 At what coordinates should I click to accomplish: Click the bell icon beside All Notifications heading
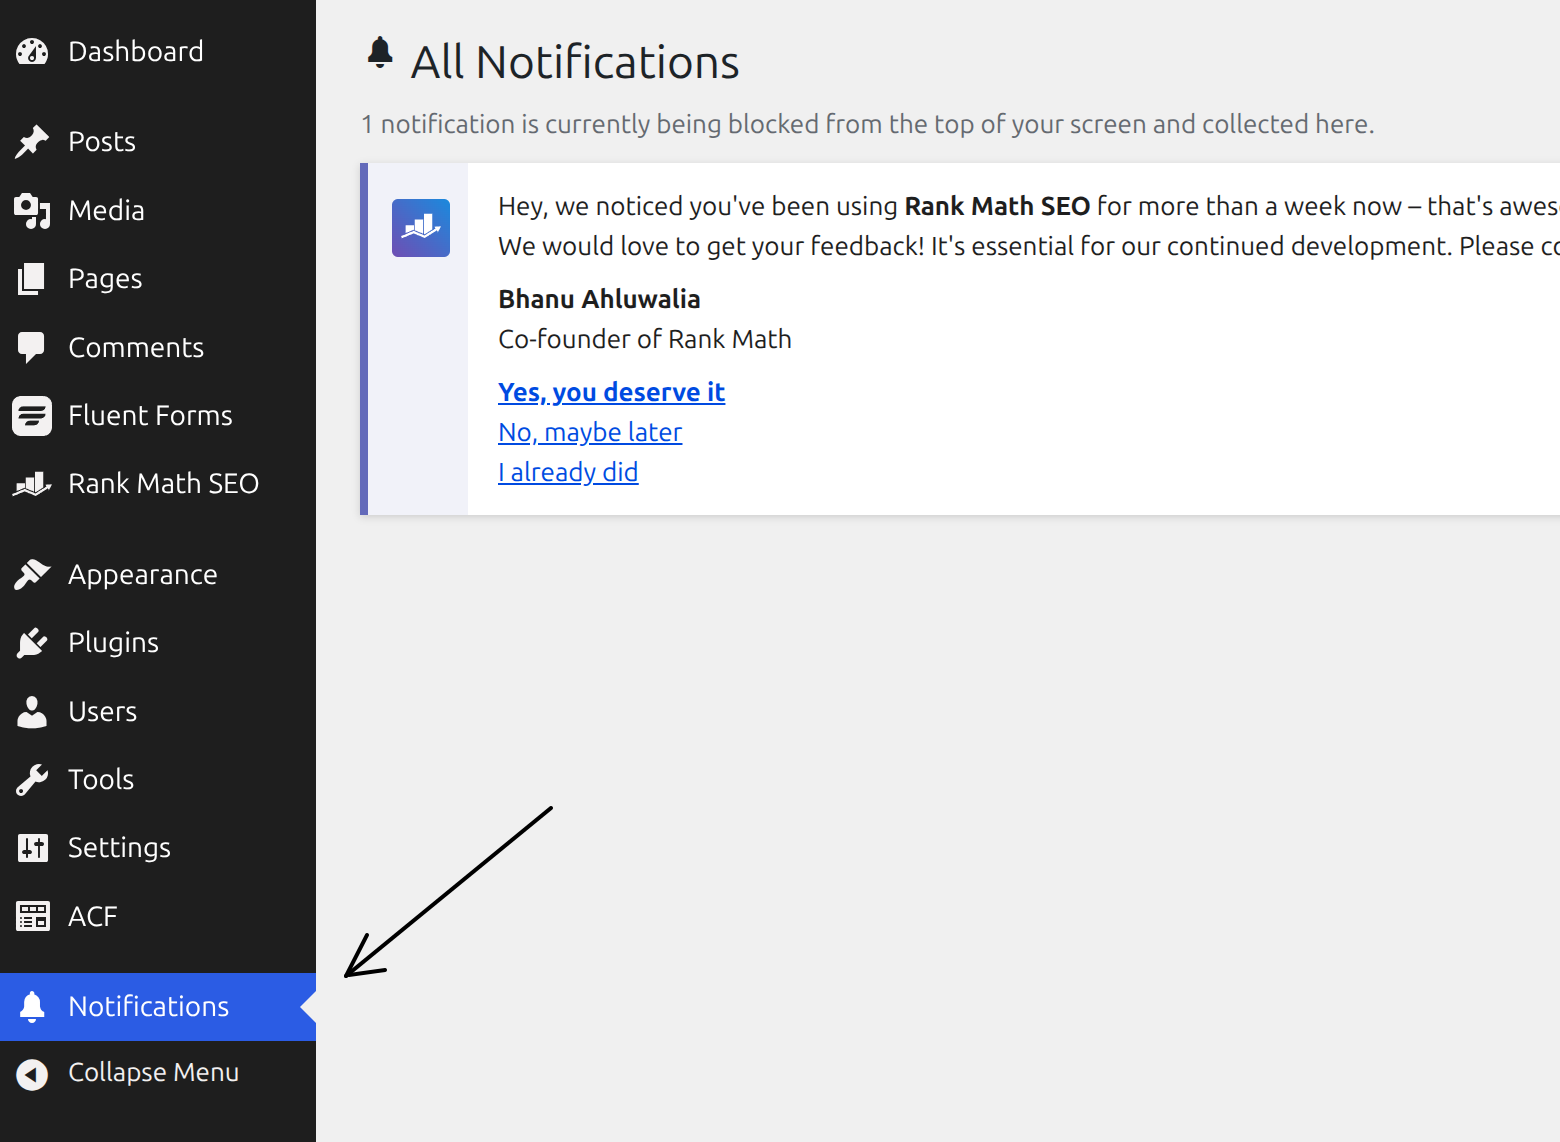coord(380,52)
